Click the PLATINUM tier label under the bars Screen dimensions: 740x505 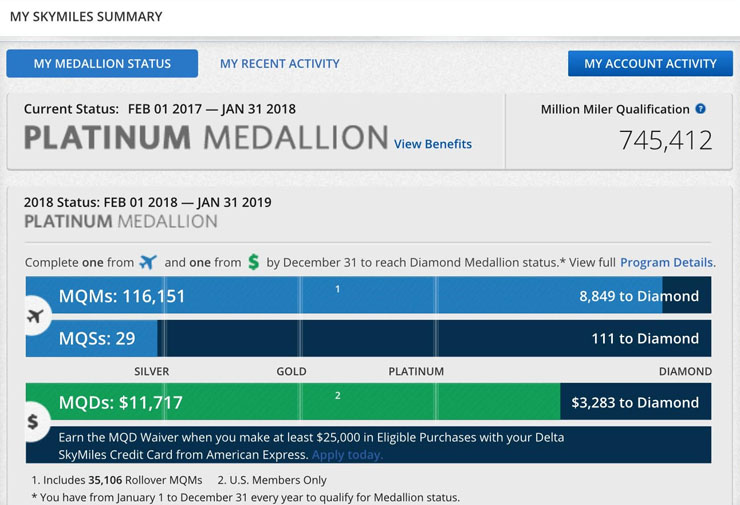click(416, 371)
